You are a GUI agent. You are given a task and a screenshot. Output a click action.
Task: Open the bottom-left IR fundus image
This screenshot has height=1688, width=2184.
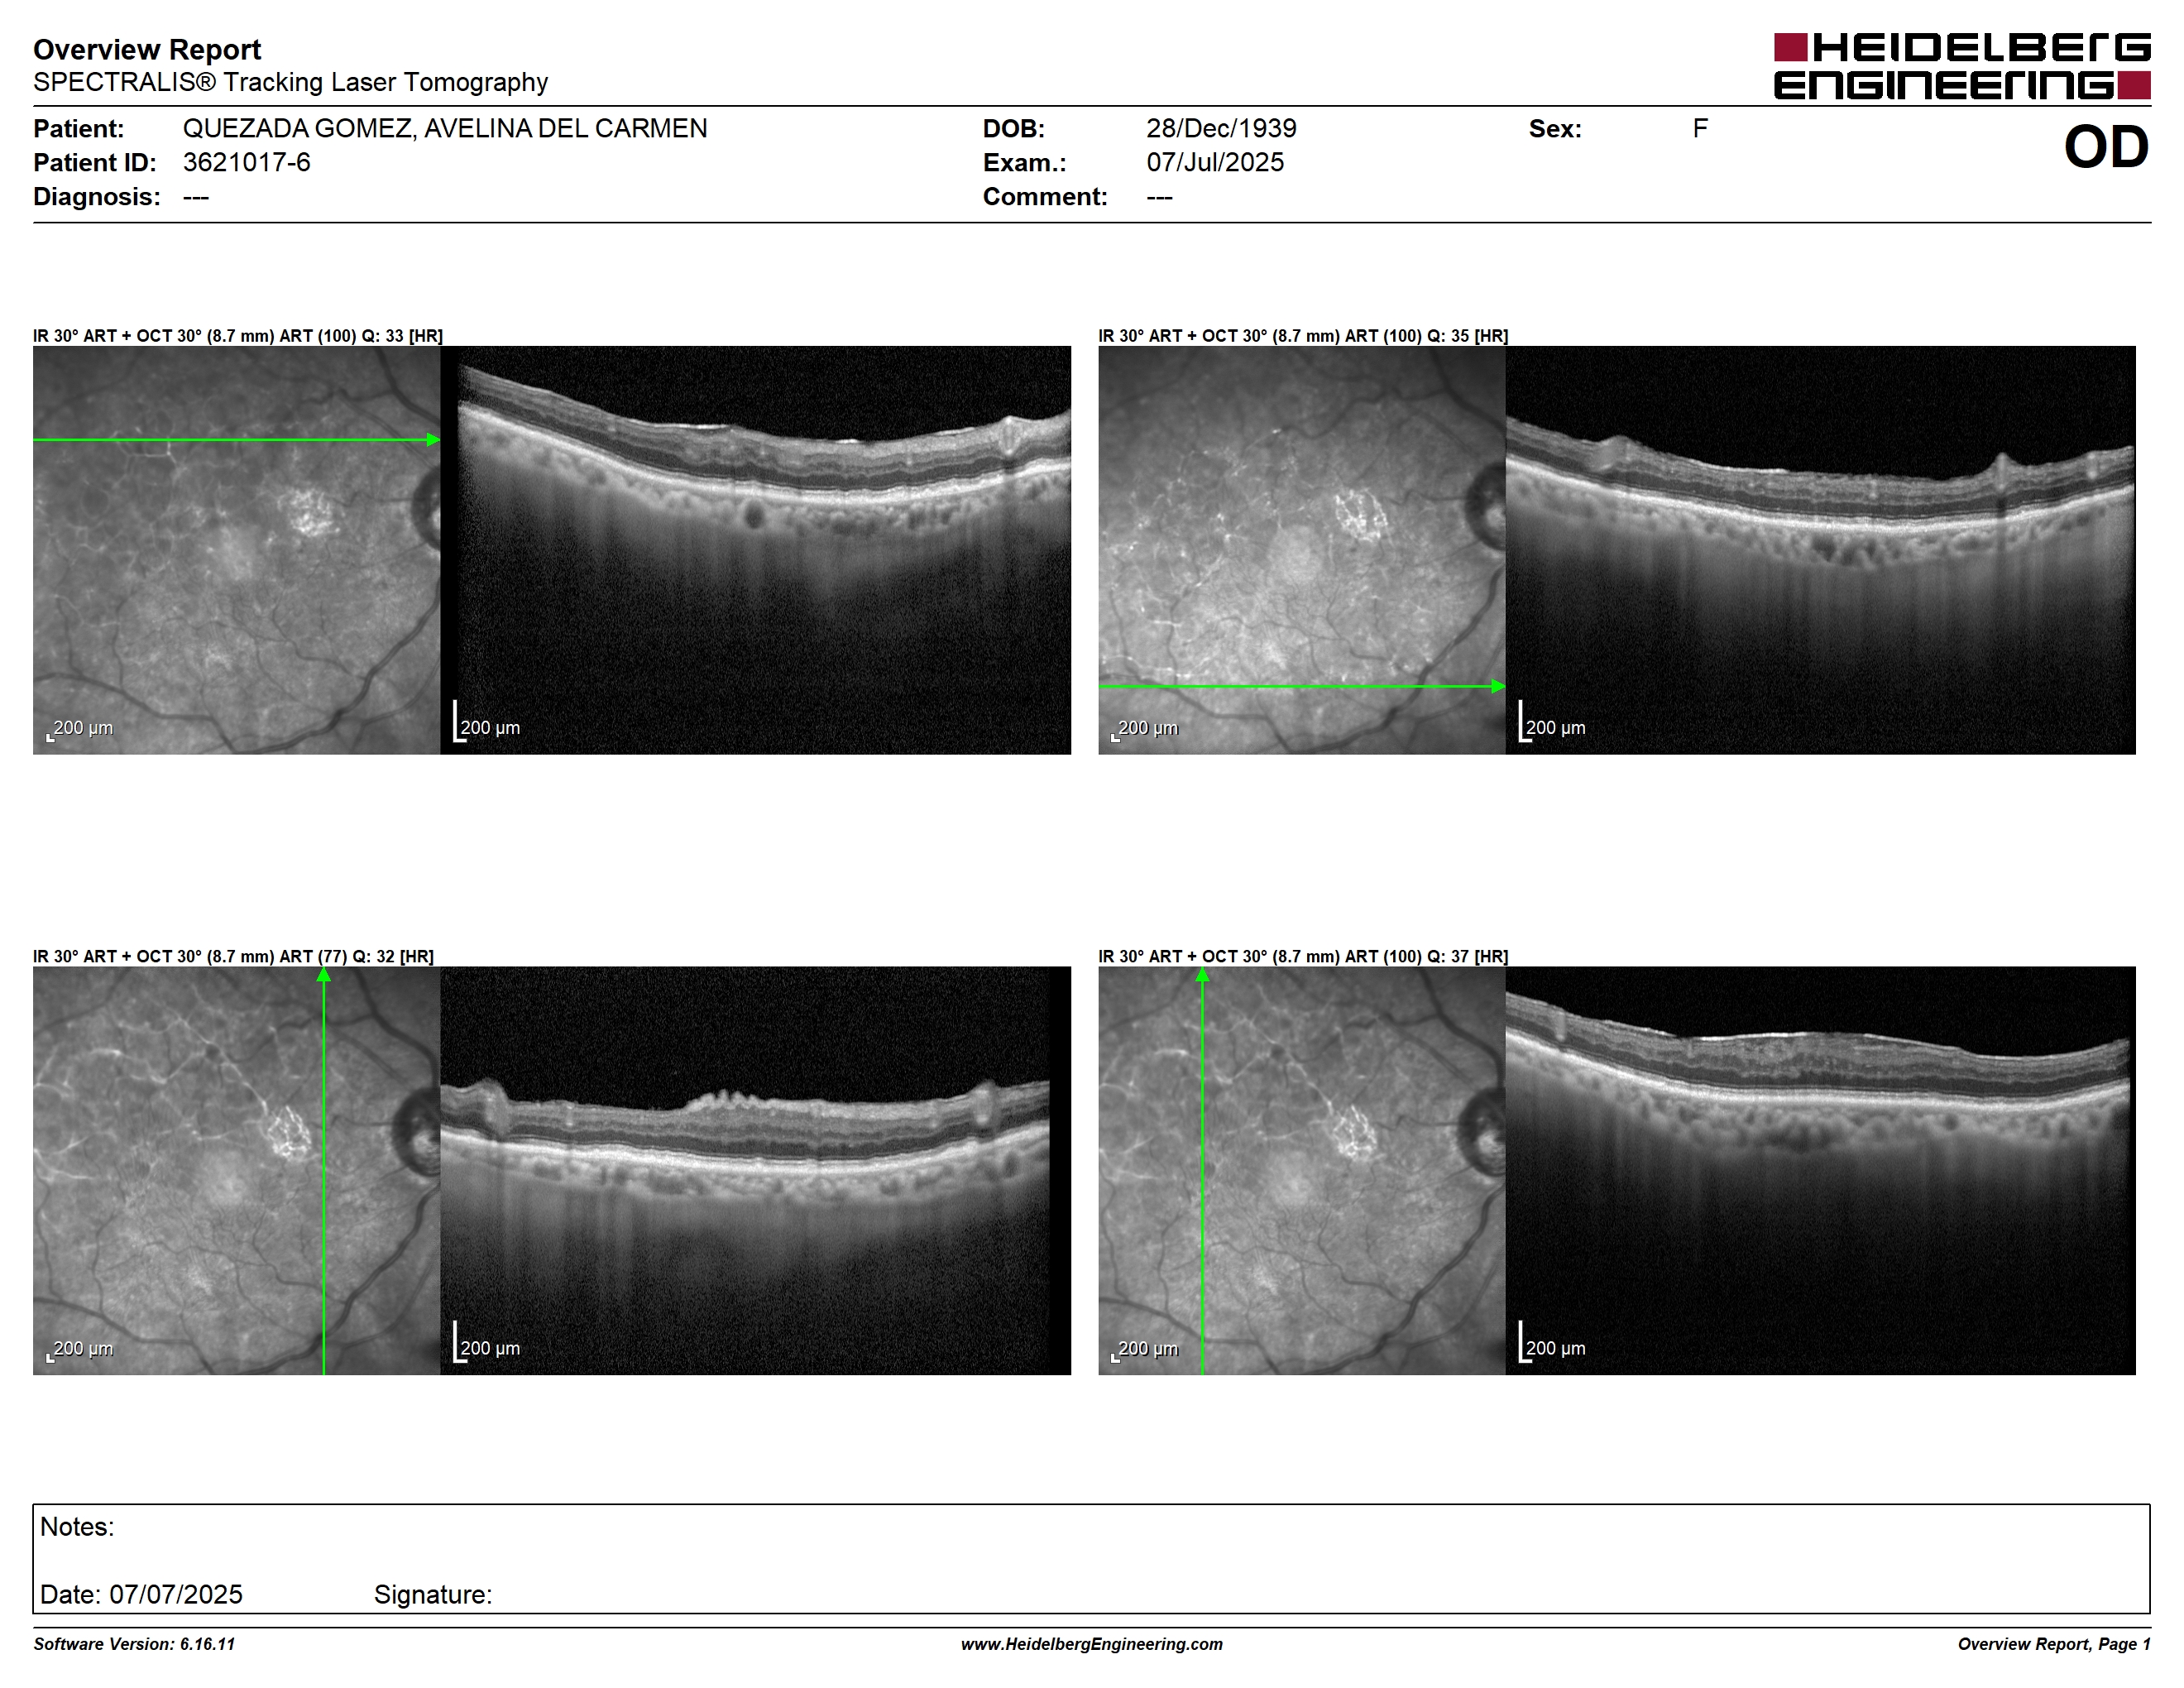click(237, 1170)
